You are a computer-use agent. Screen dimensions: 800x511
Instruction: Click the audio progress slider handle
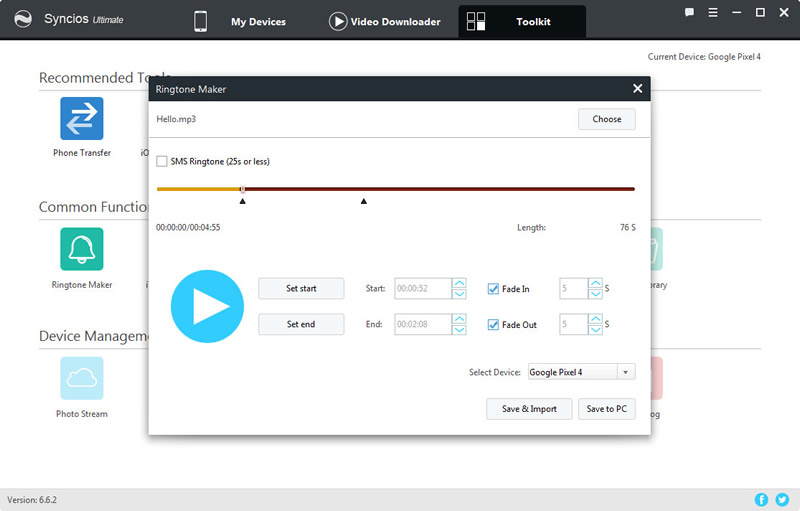(242, 189)
